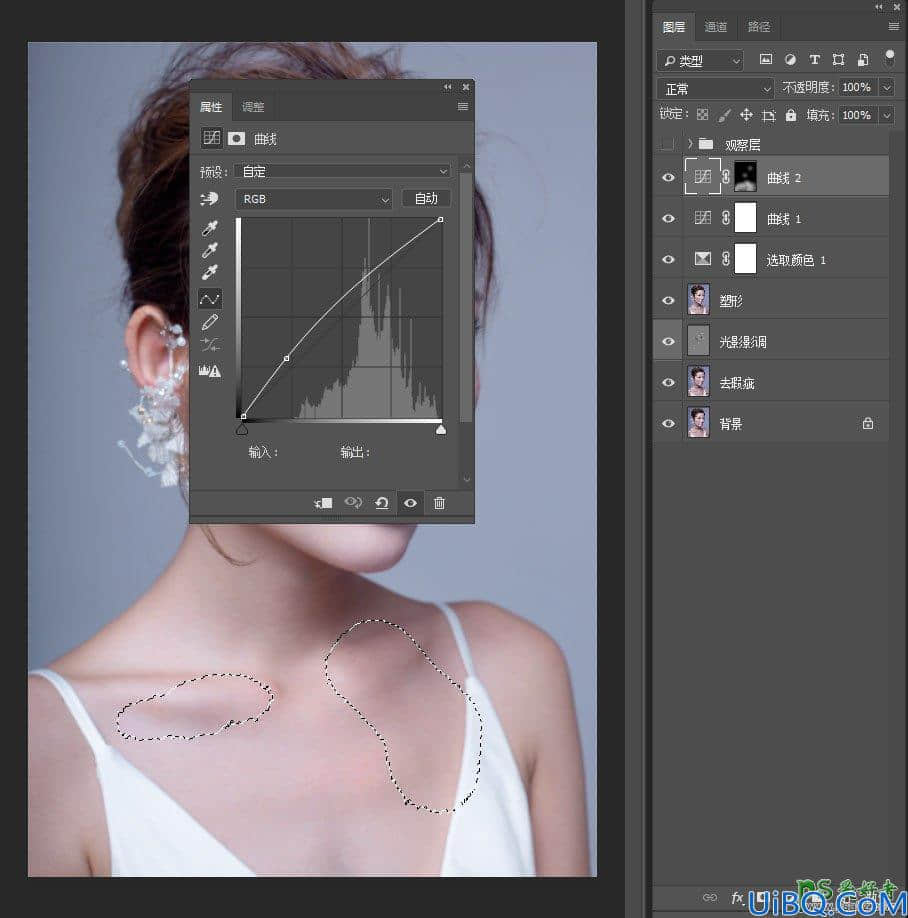908x918 pixels.
Task: Filter layers by shape type
Action: pyautogui.click(x=838, y=59)
